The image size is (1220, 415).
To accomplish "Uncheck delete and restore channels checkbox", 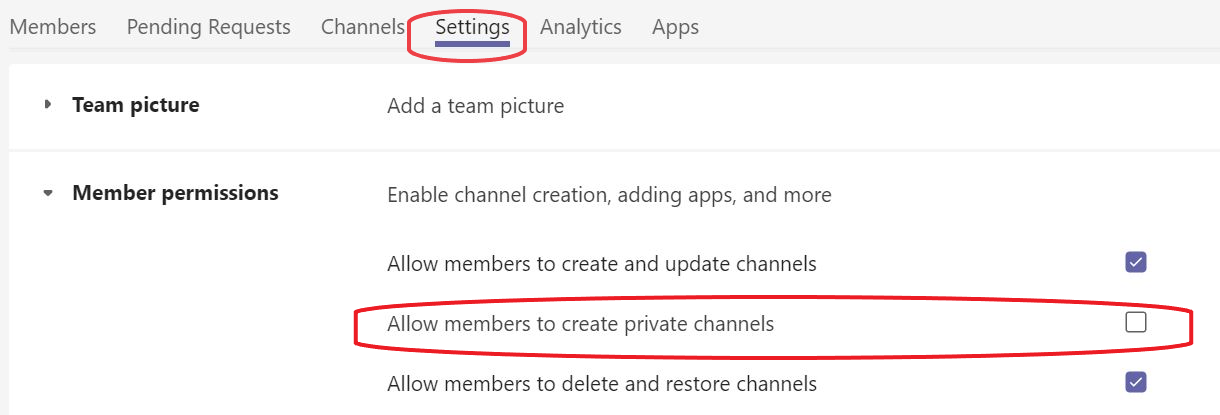I will click(x=1135, y=382).
